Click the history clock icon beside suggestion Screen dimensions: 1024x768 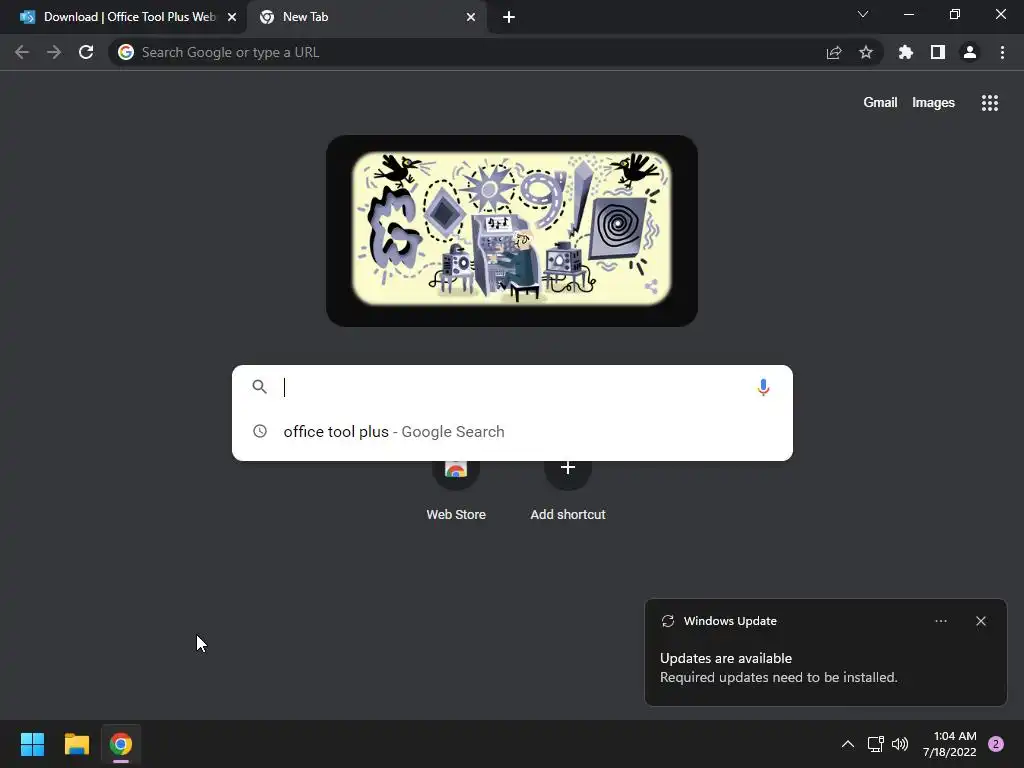pos(260,431)
